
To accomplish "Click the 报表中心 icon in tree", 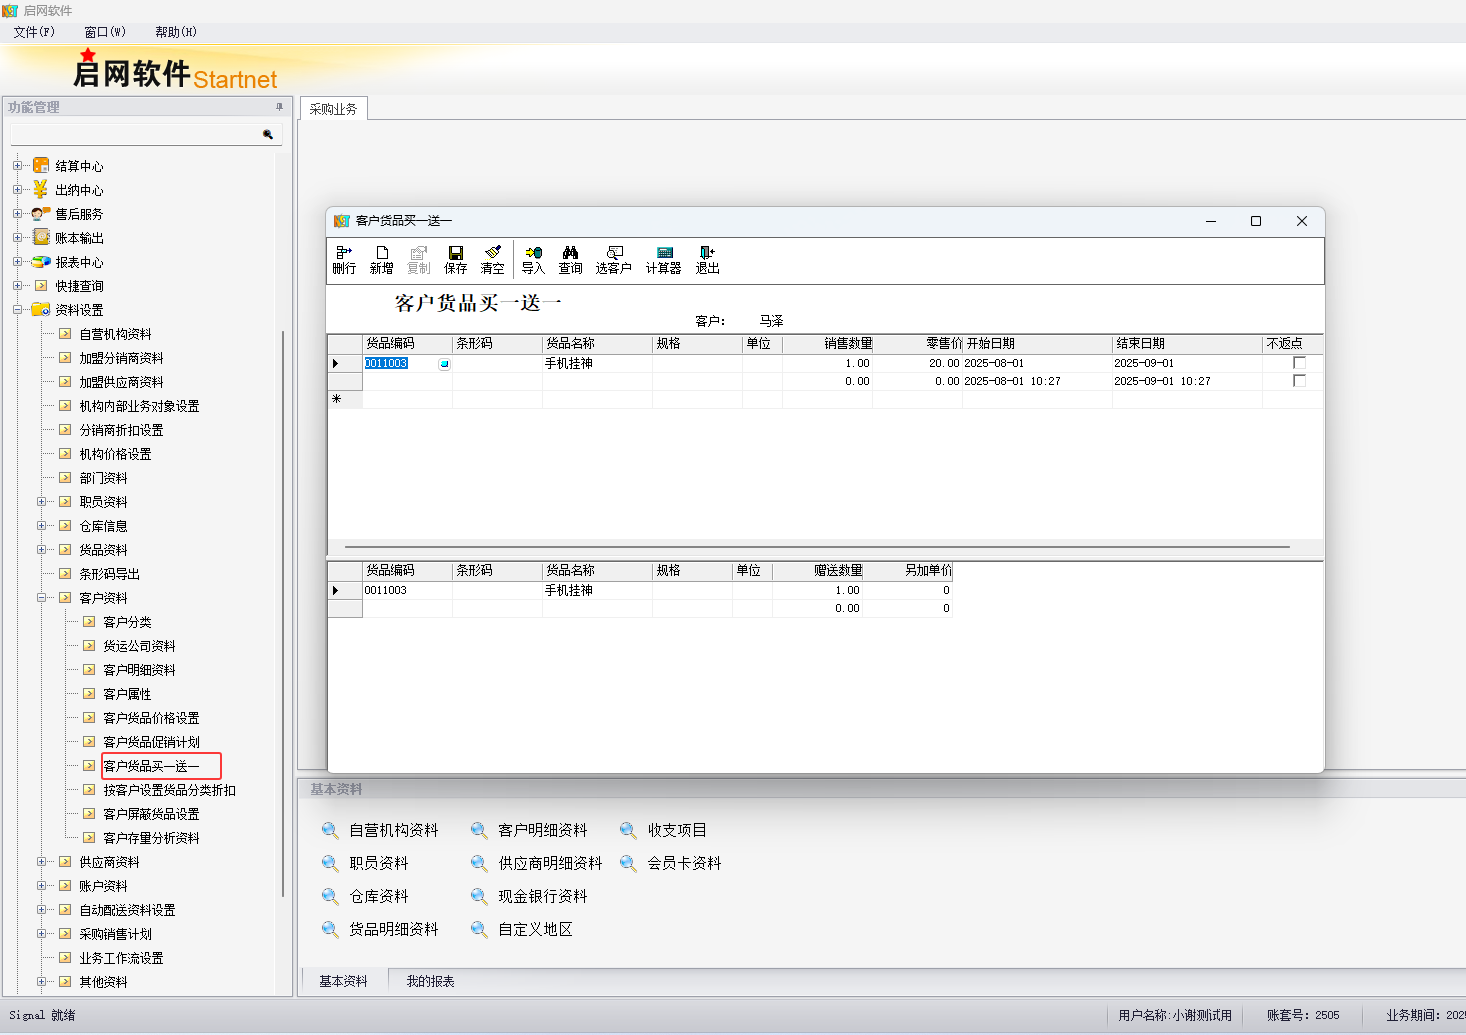I will tap(41, 261).
